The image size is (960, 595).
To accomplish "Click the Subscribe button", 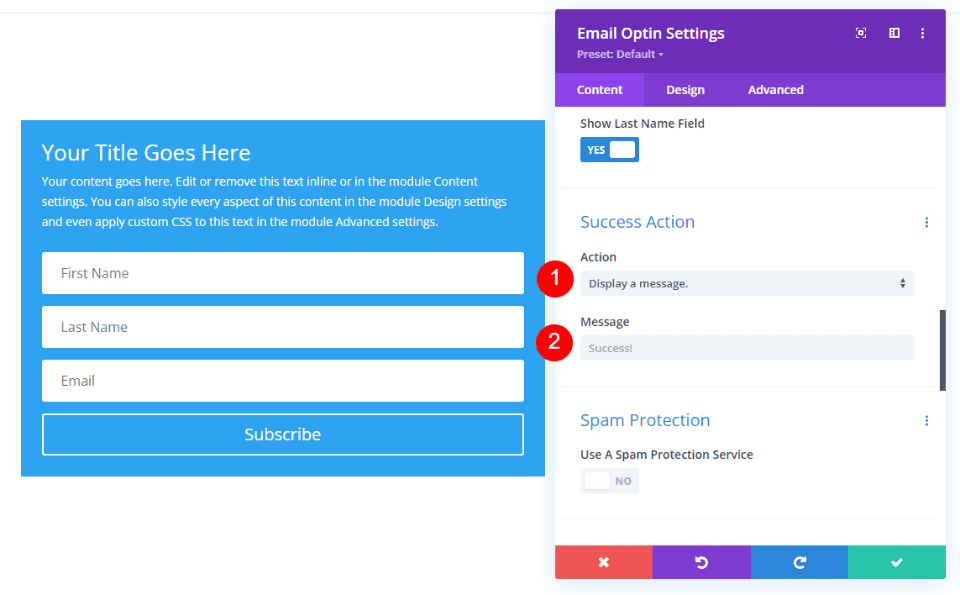I will point(283,434).
